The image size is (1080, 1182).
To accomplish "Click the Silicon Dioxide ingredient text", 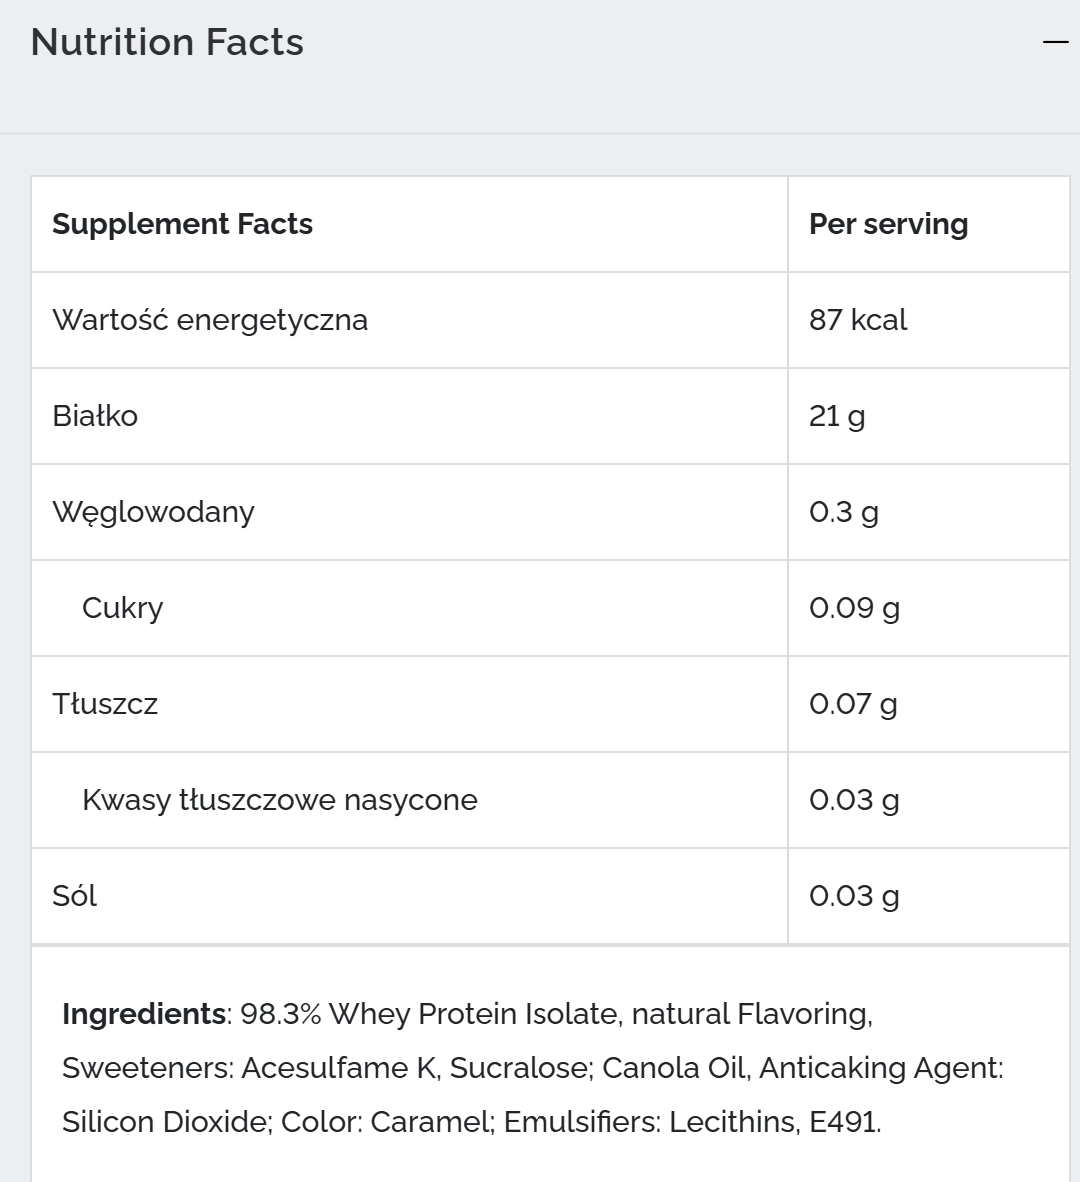I will point(164,1122).
